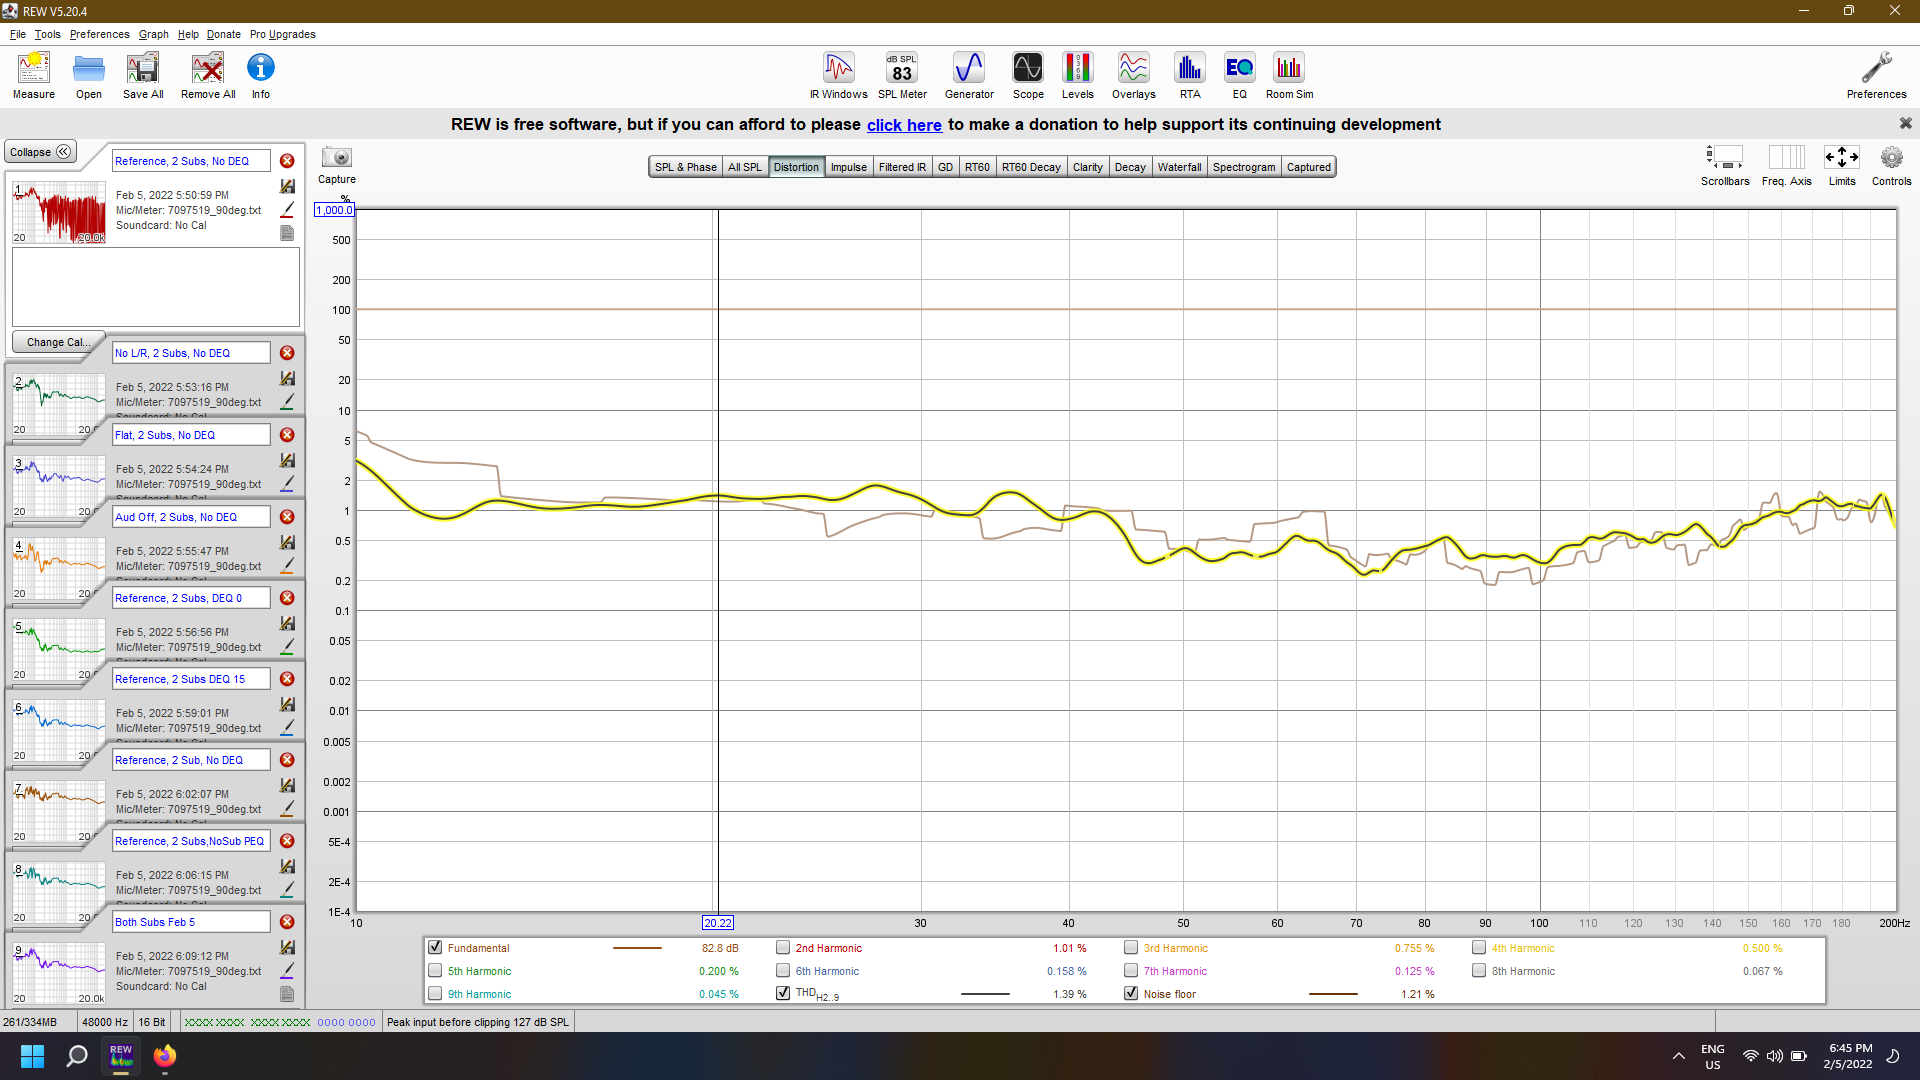Open the Tools menu
Screen dimensions: 1920x1080
point(47,34)
